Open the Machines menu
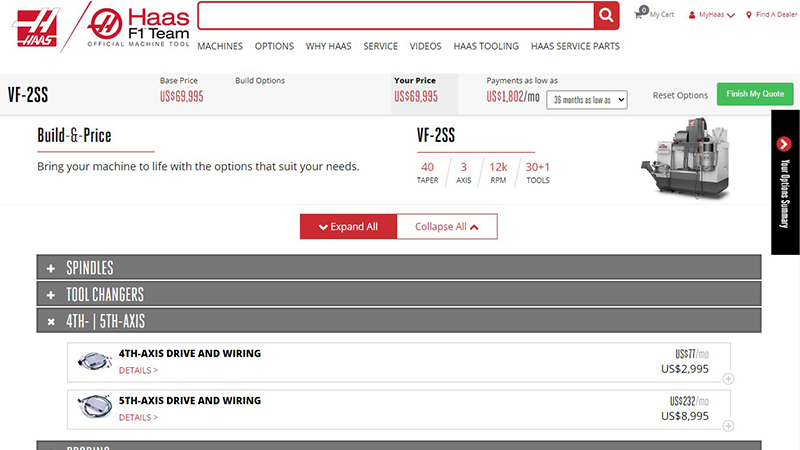Screen dimensions: 800x450 coord(220,46)
